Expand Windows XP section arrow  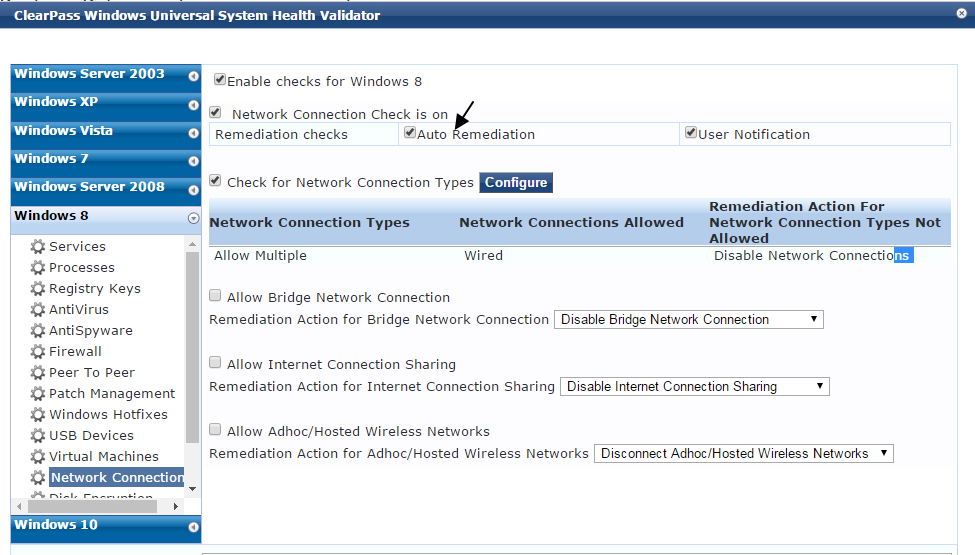193,105
